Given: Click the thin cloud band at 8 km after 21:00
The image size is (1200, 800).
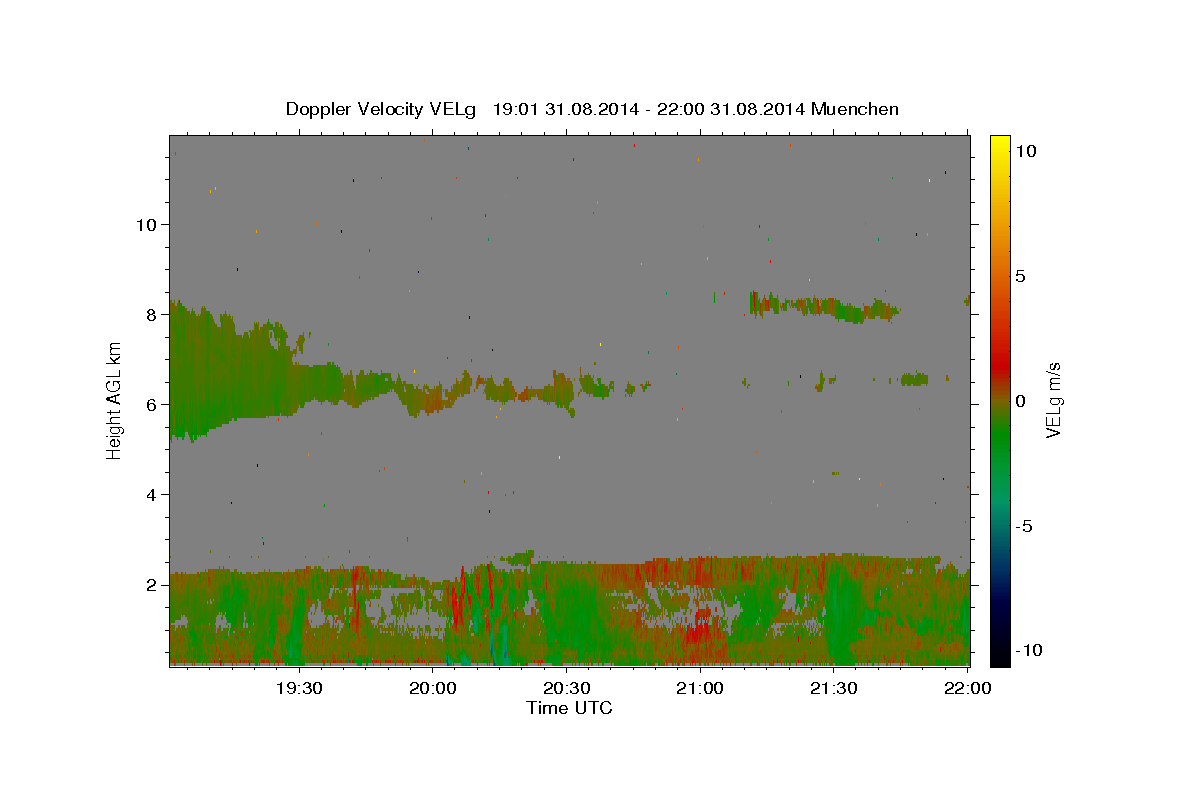Looking at the screenshot, I should [825, 307].
